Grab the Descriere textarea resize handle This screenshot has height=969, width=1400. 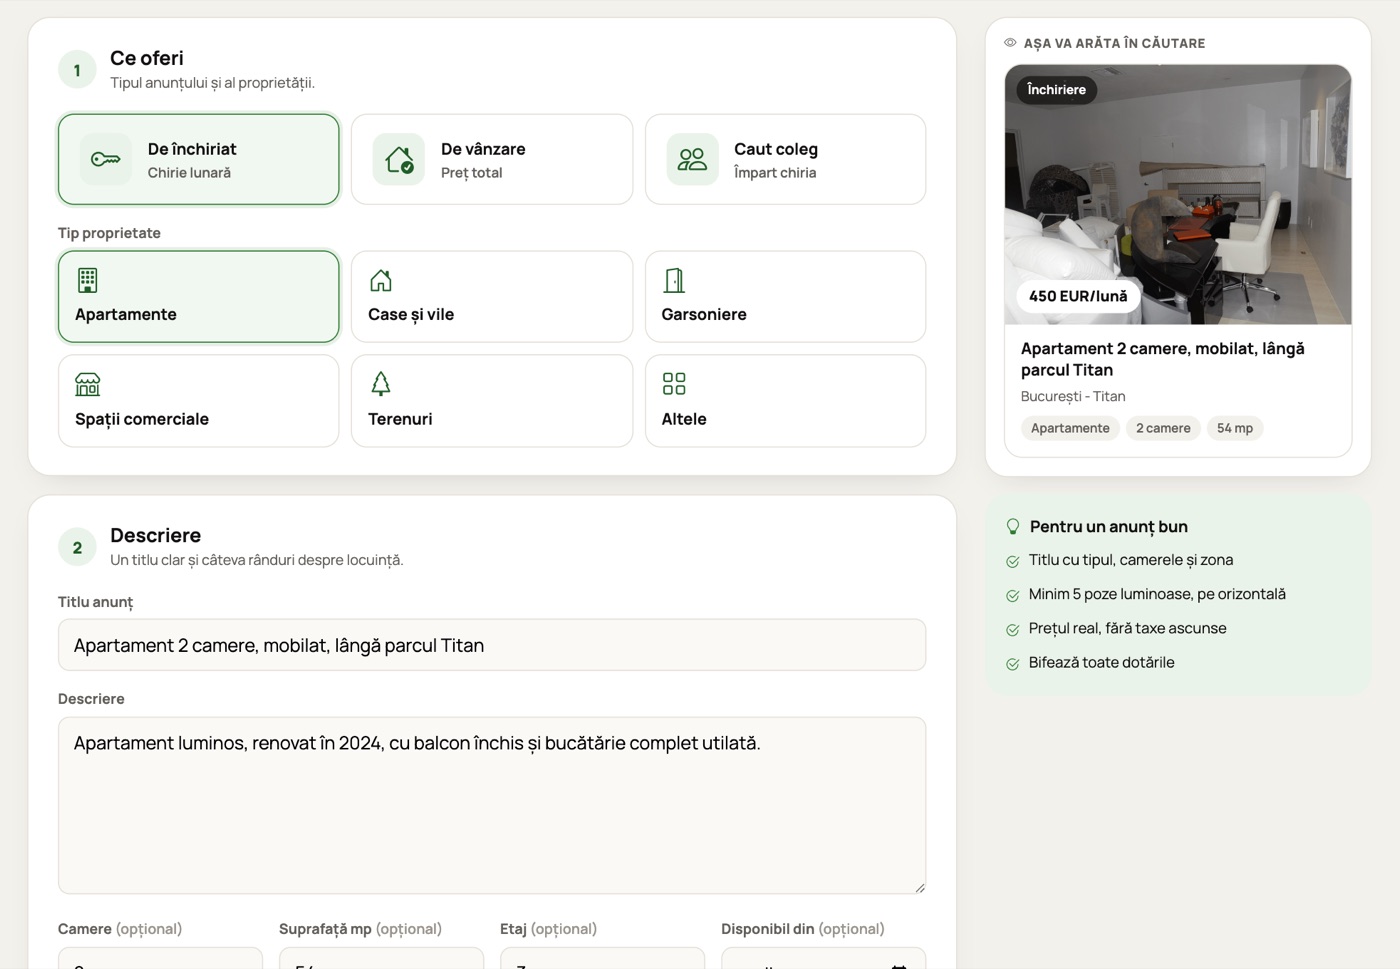pyautogui.click(x=919, y=887)
